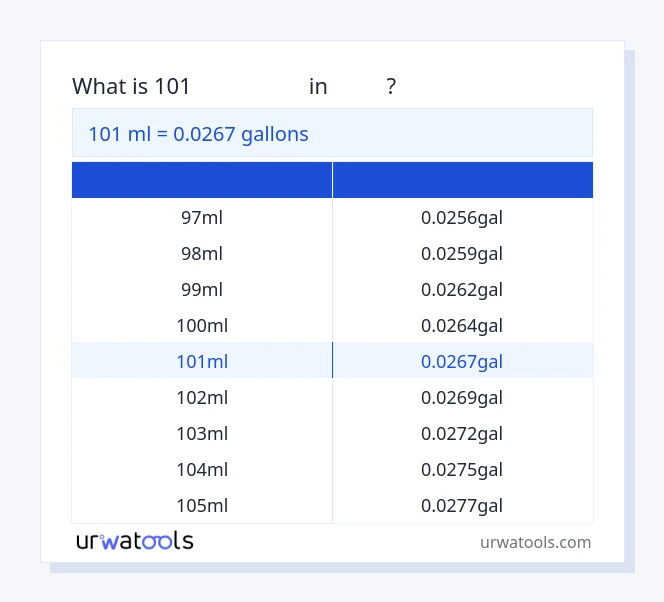Click the 0.0269gal value cell
Viewport: 664px width, 602px height.
point(462,397)
